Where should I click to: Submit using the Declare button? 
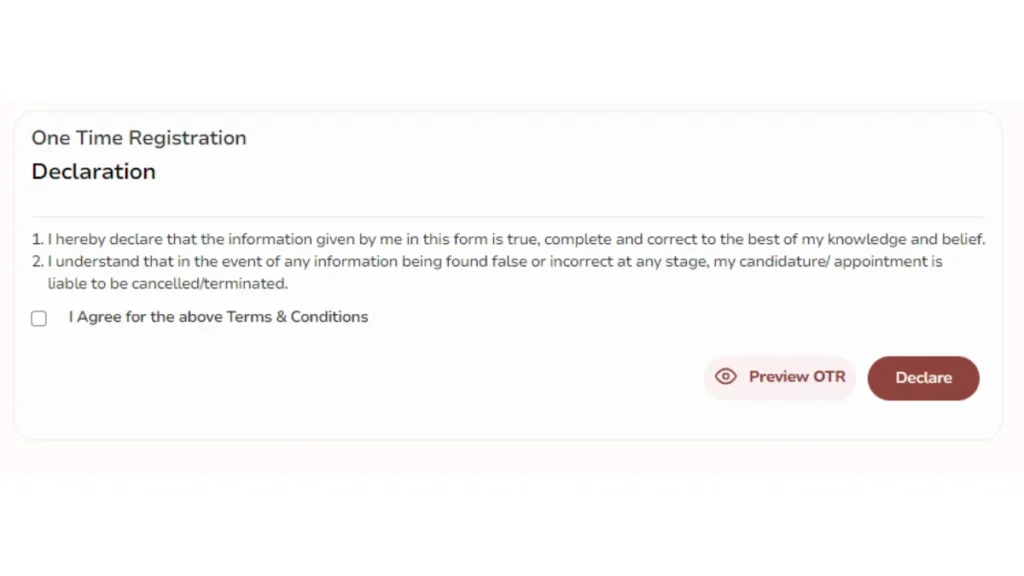coord(923,378)
